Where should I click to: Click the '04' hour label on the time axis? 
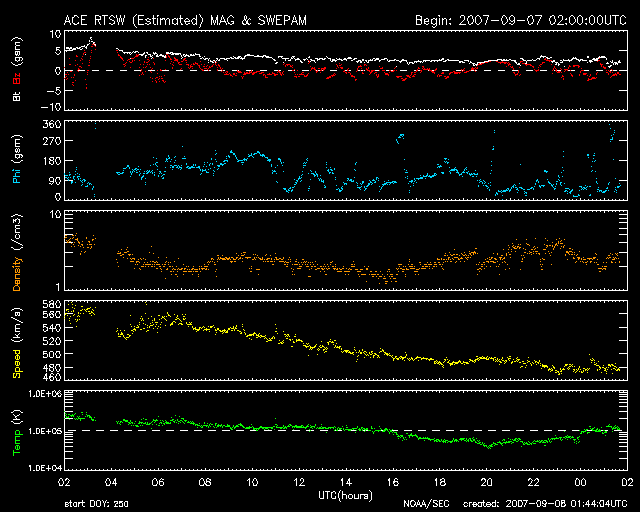[x=111, y=482]
